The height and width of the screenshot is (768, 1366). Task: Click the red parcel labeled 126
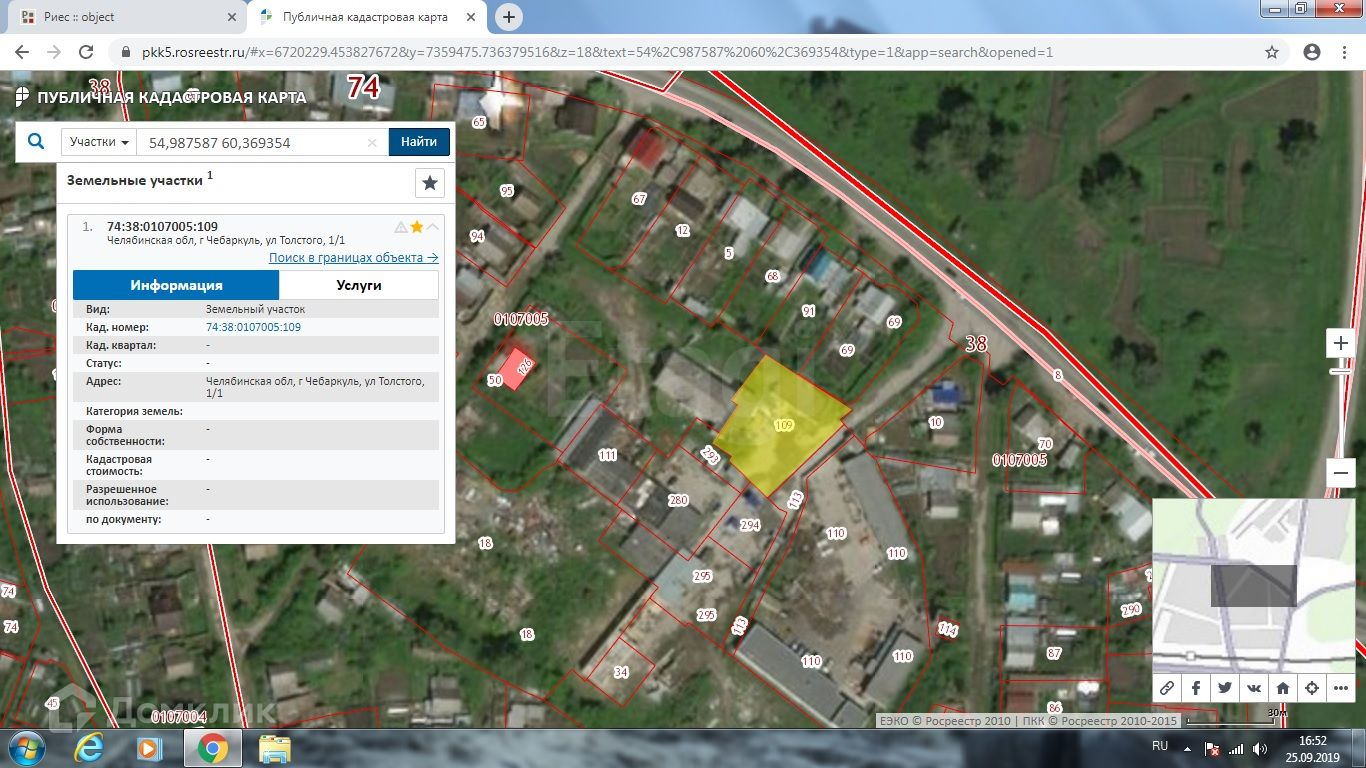516,369
